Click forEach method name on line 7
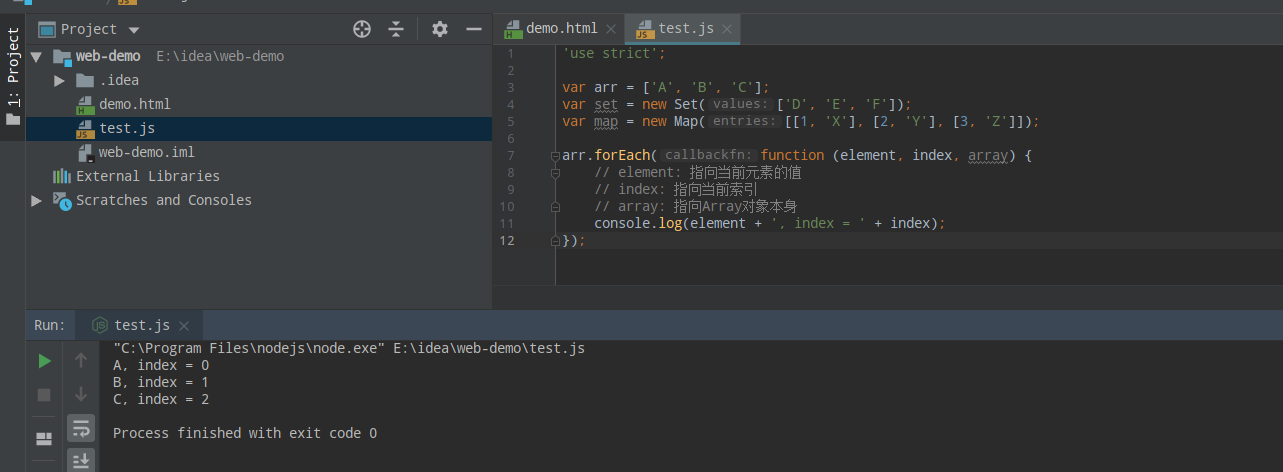1283x472 pixels. pyautogui.click(x=624, y=155)
